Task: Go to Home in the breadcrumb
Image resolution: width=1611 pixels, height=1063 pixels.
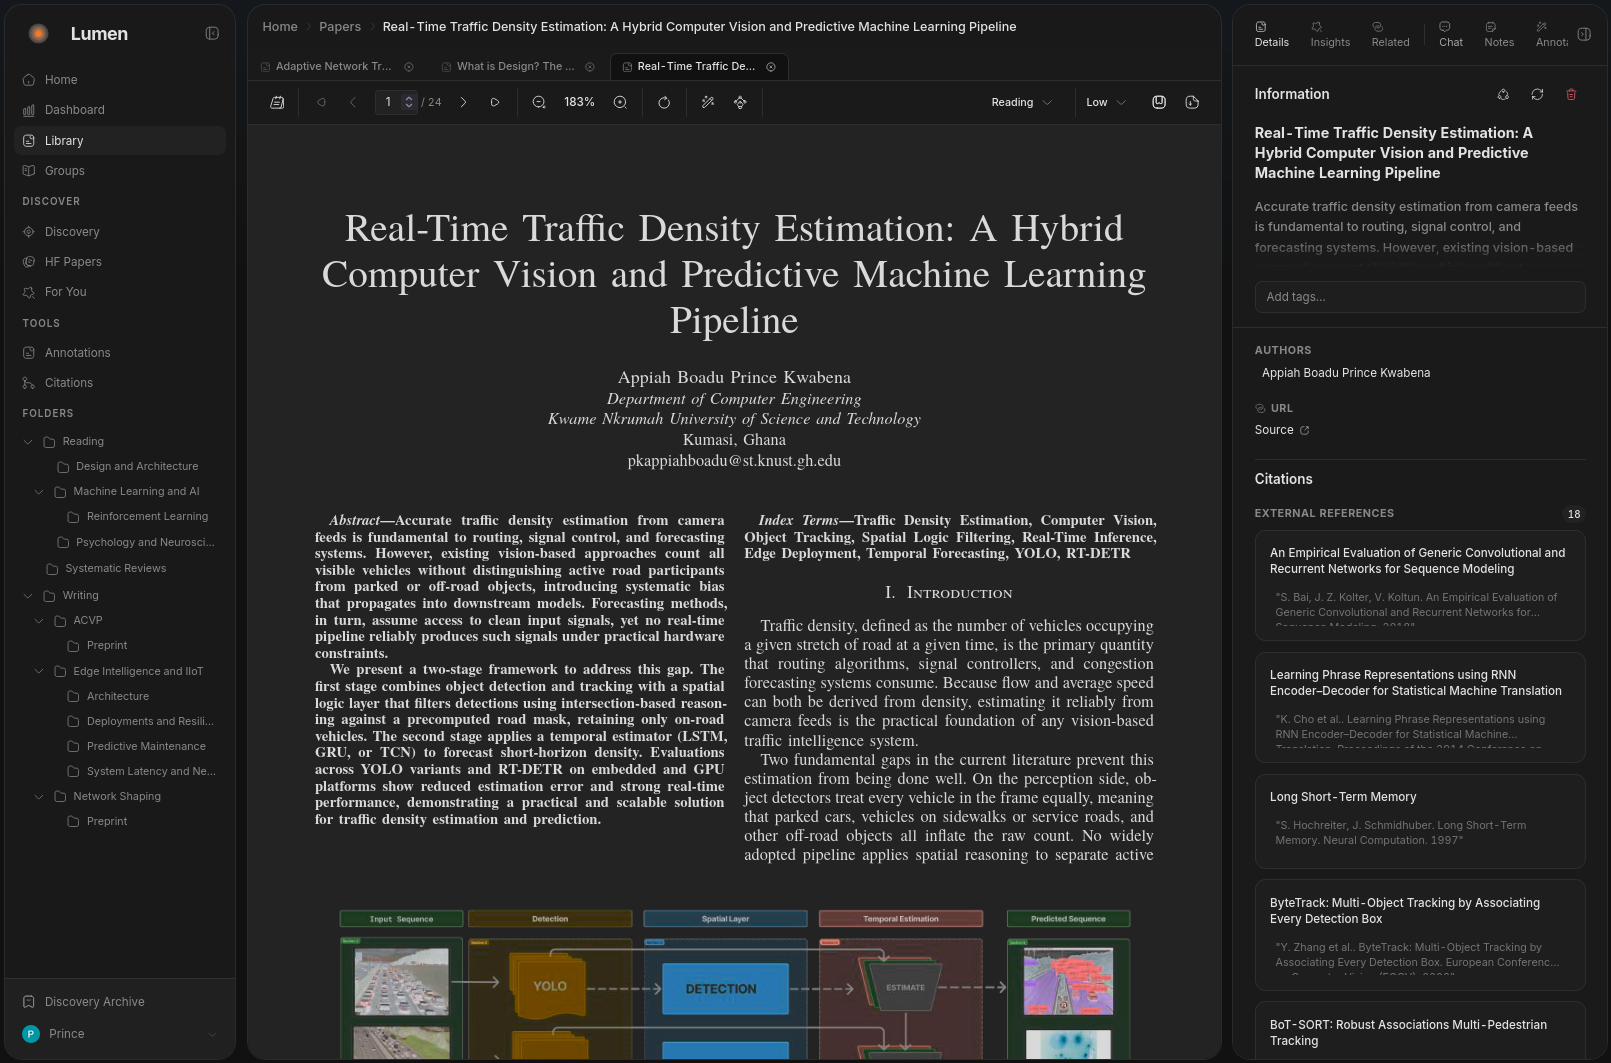Action: pos(280,27)
